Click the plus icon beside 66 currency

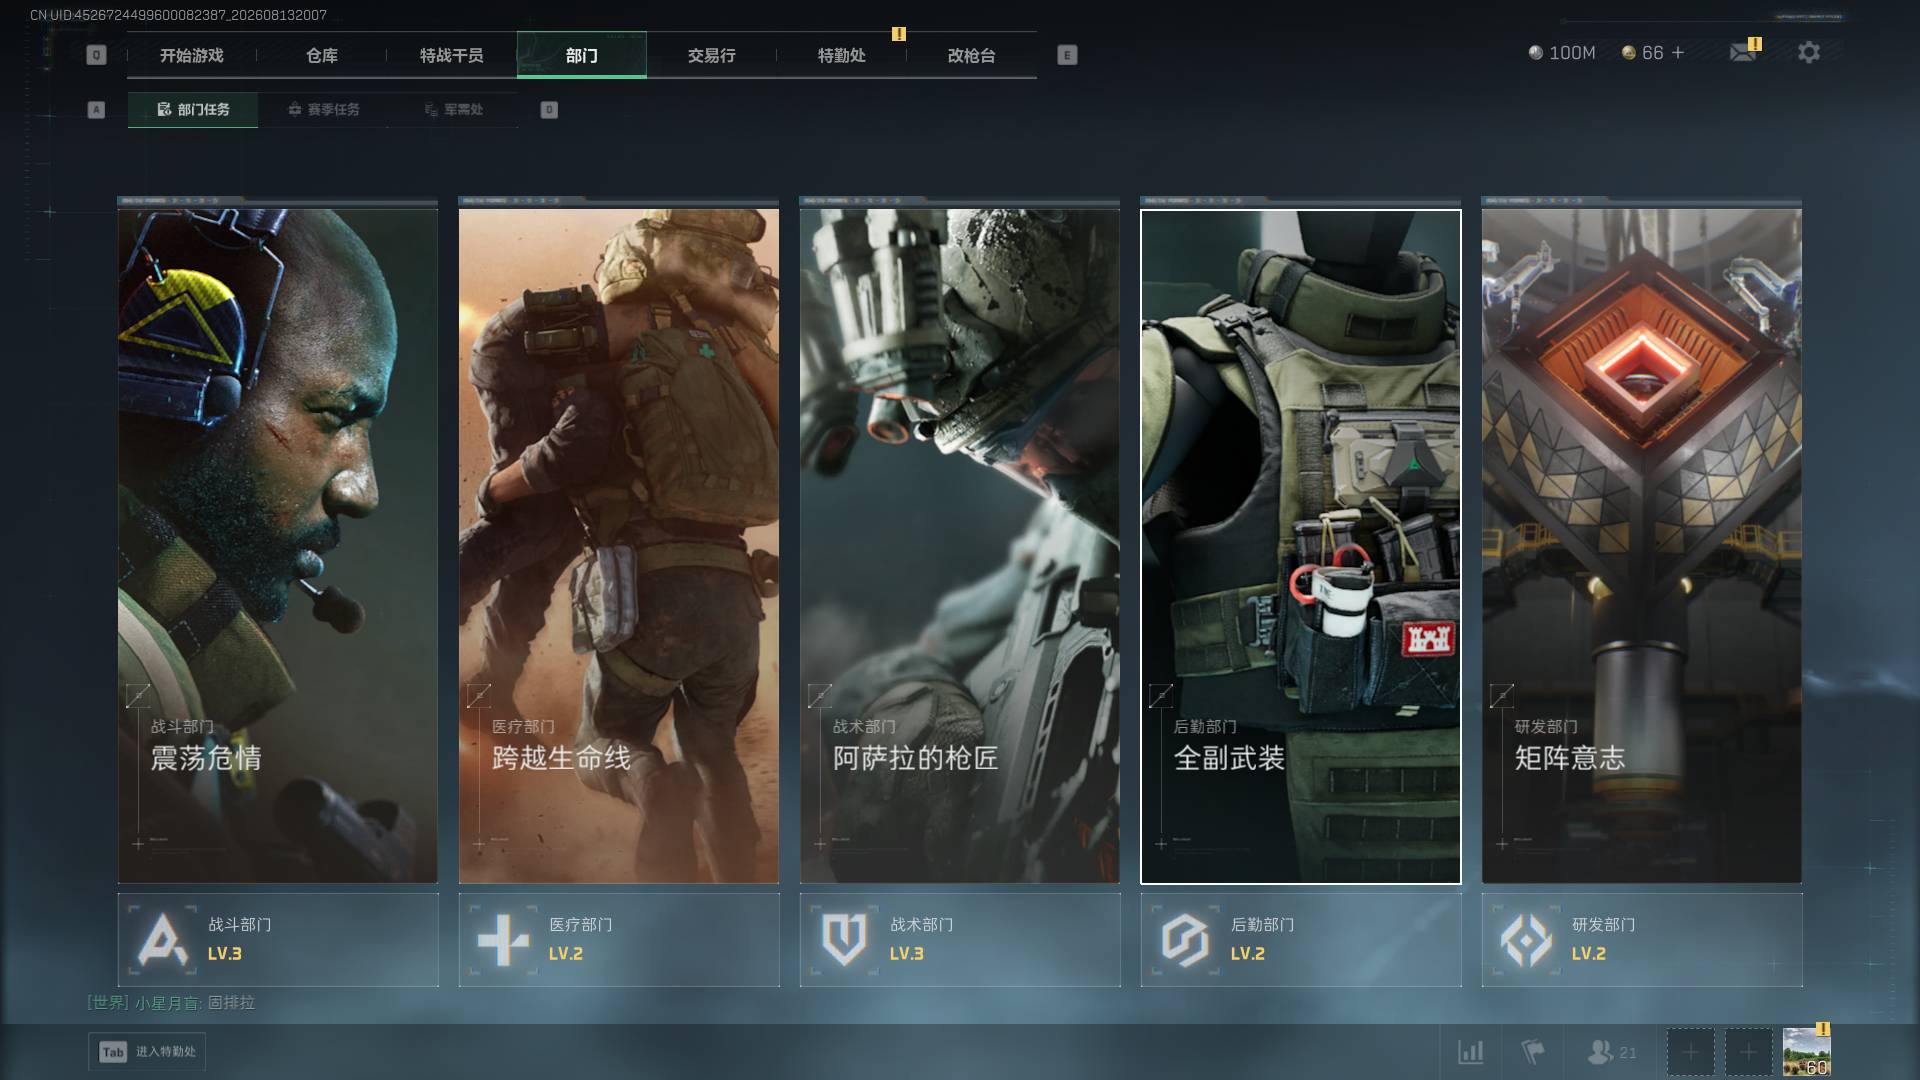coord(1678,52)
